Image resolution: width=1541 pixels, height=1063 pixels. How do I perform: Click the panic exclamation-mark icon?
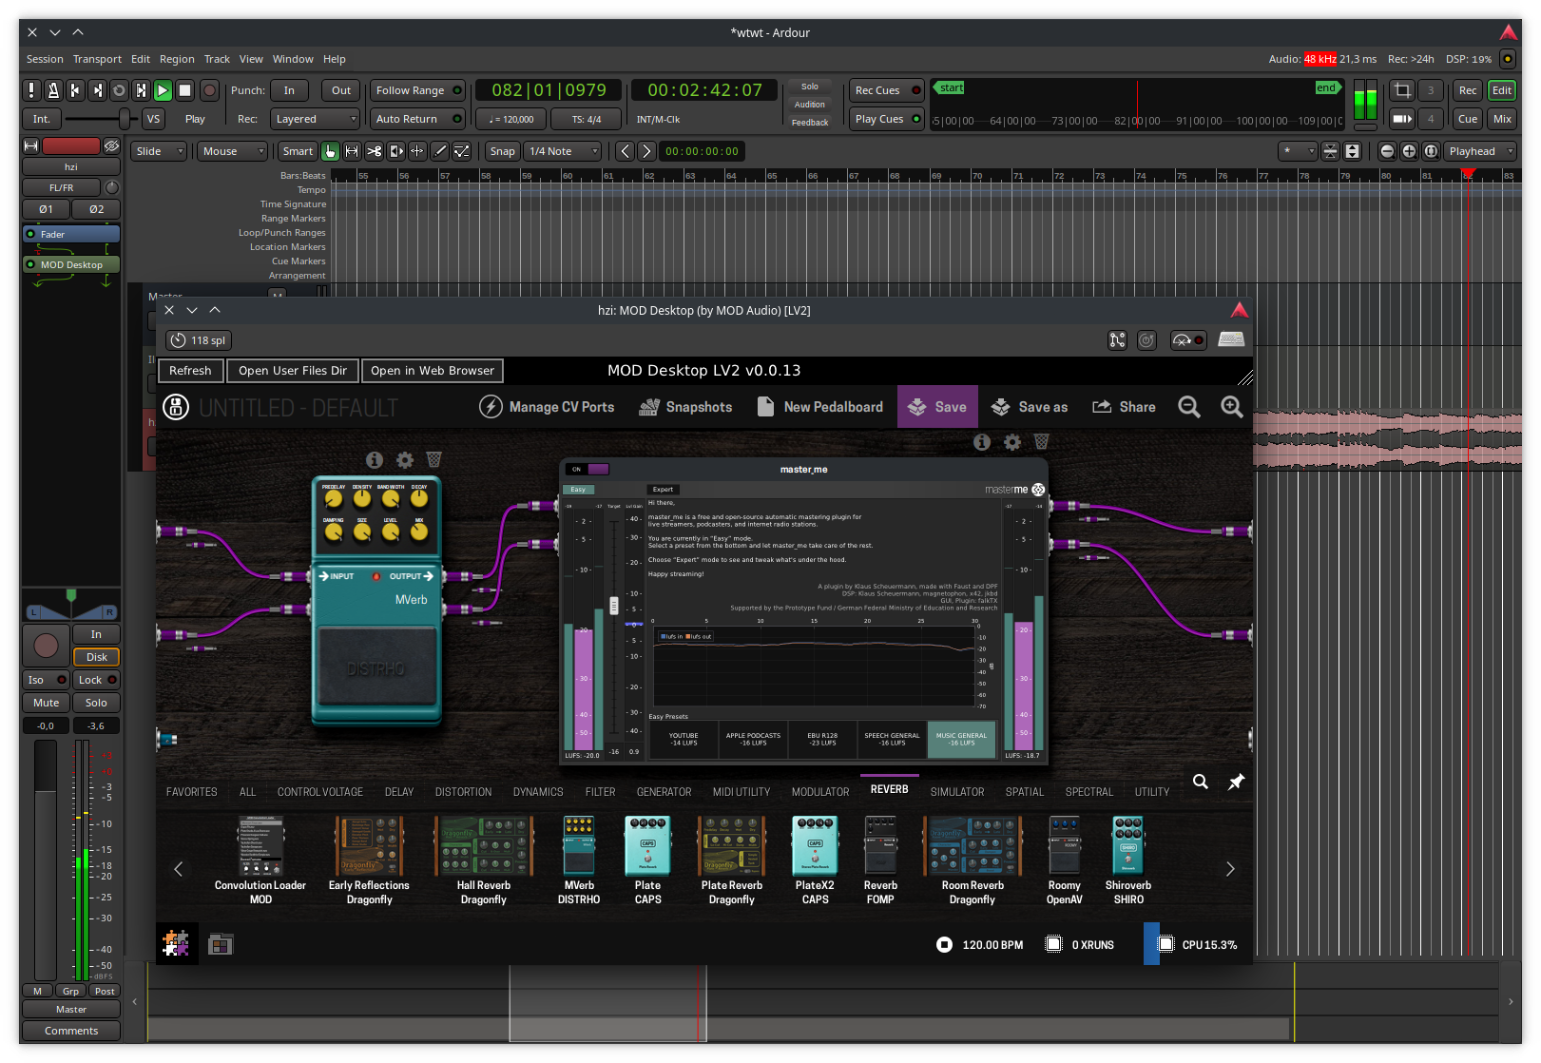coord(32,90)
